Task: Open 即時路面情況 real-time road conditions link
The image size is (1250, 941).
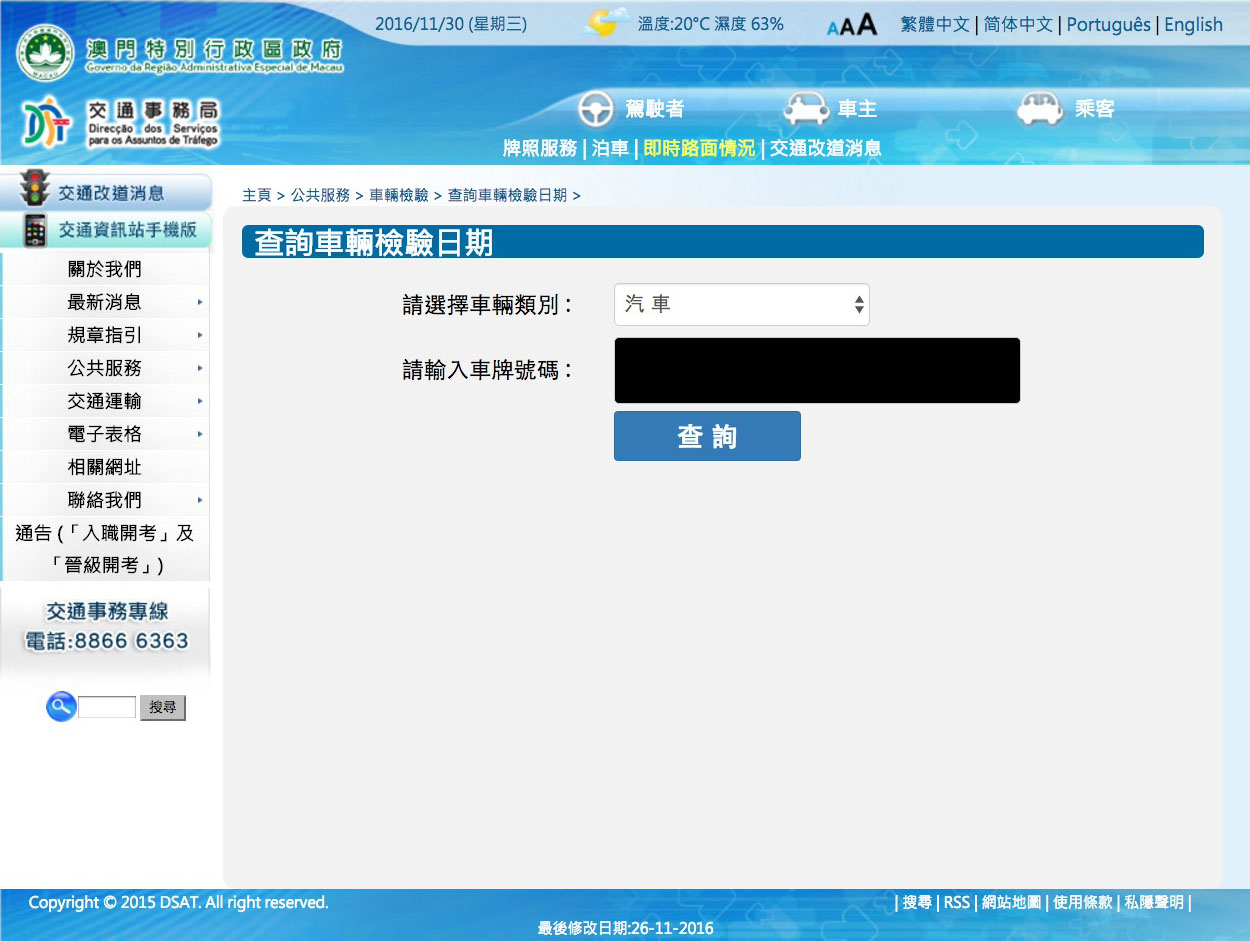Action: tap(698, 148)
